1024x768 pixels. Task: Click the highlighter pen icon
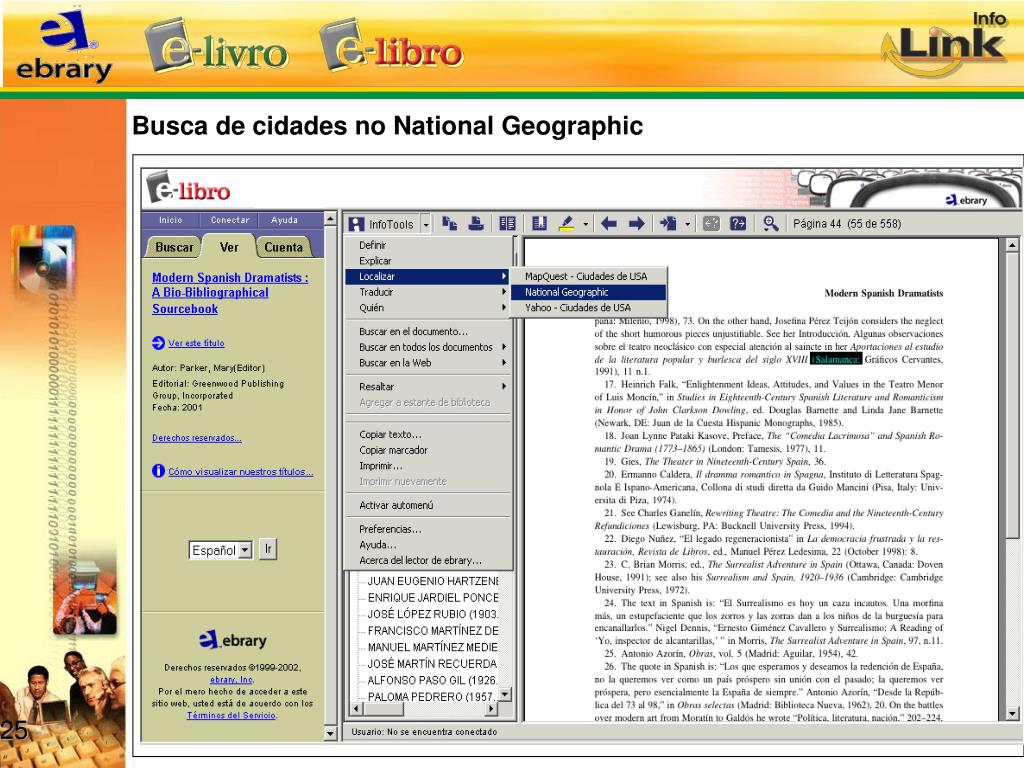(567, 223)
